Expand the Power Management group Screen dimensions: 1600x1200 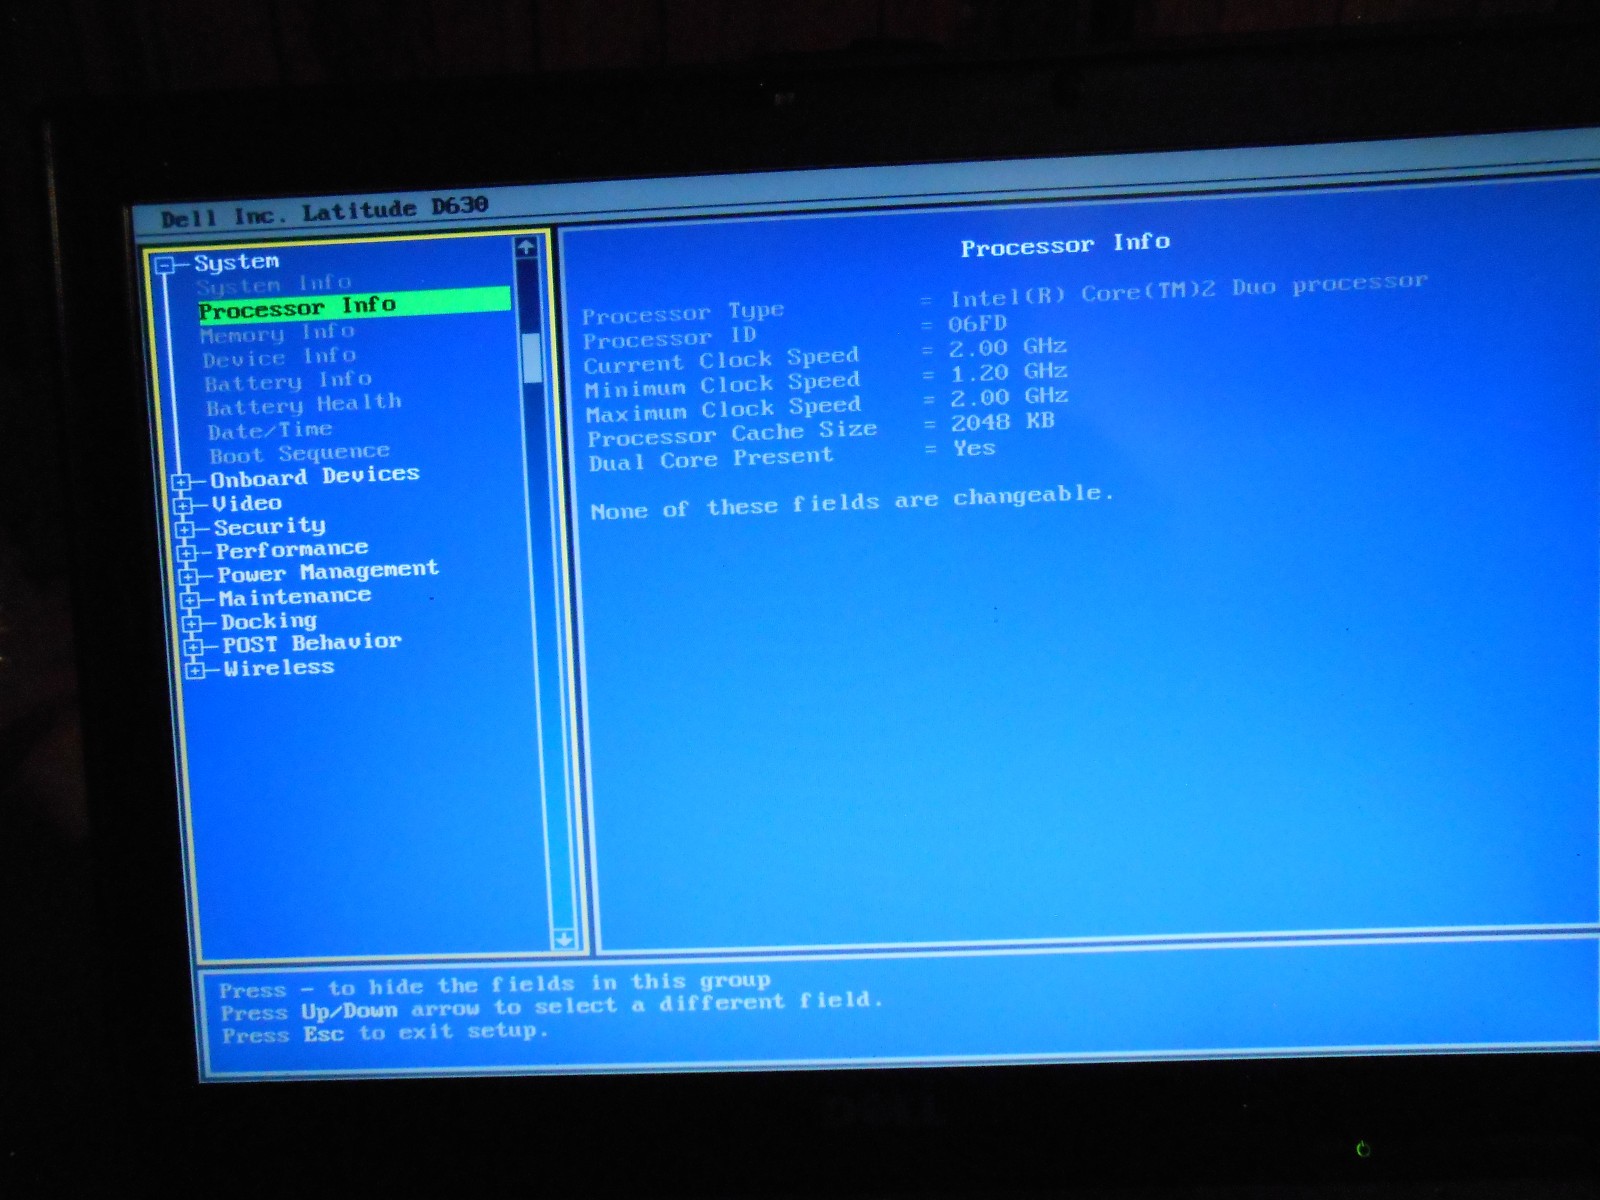(x=189, y=576)
